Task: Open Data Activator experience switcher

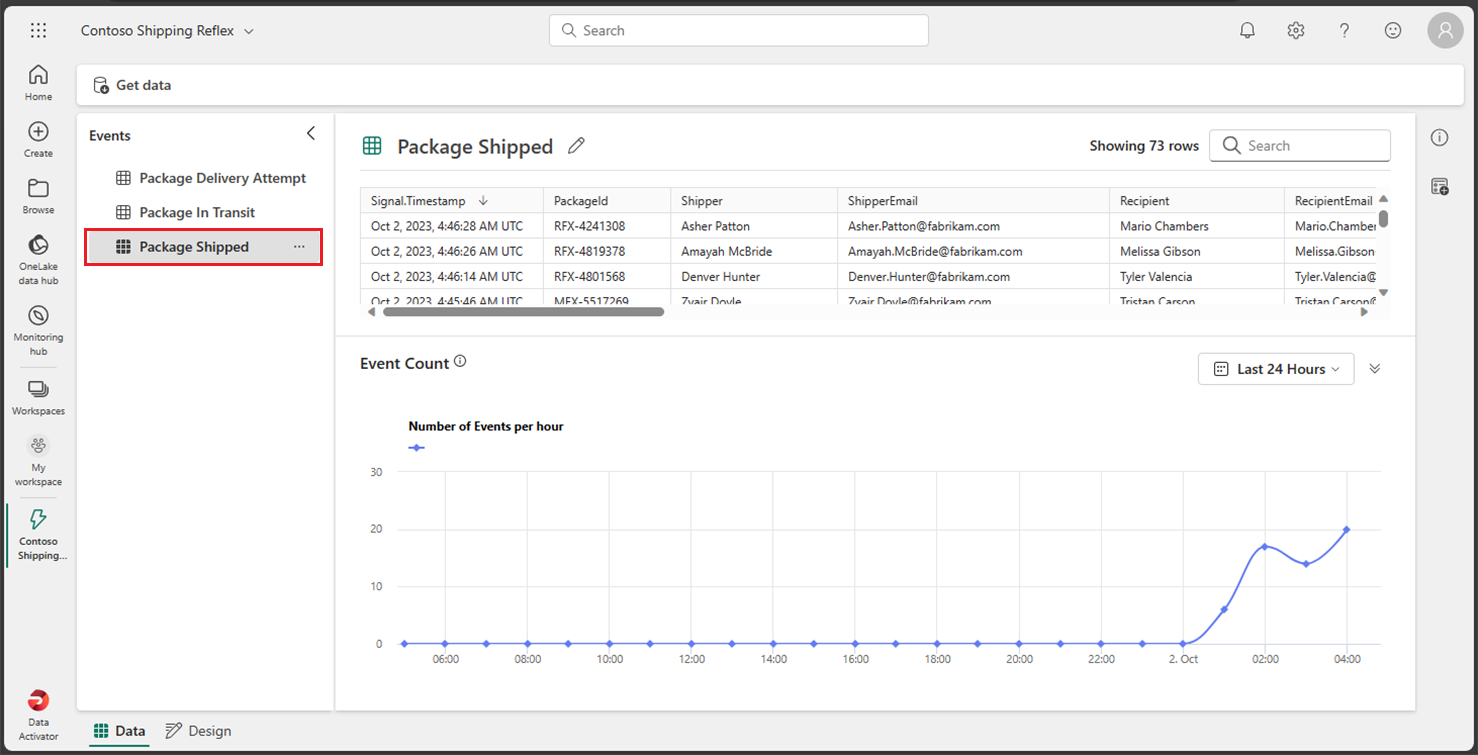Action: (x=38, y=715)
